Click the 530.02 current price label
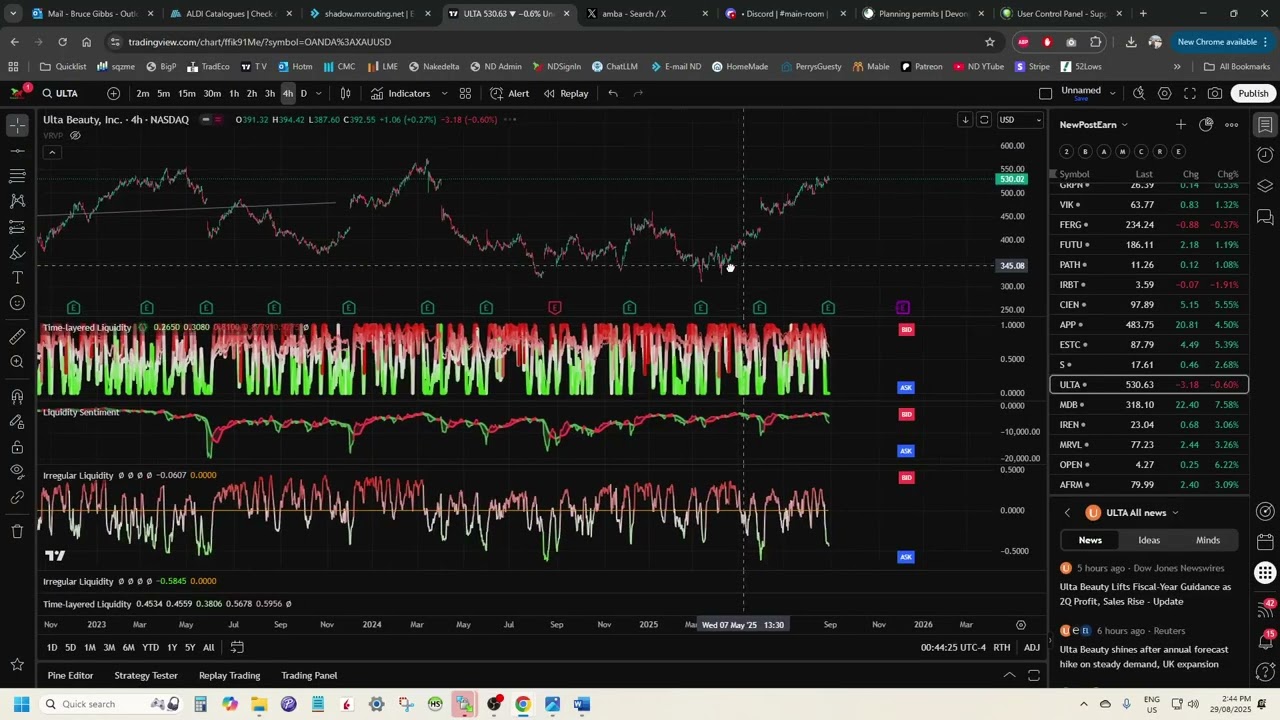Image resolution: width=1280 pixels, height=720 pixels. click(x=1012, y=179)
